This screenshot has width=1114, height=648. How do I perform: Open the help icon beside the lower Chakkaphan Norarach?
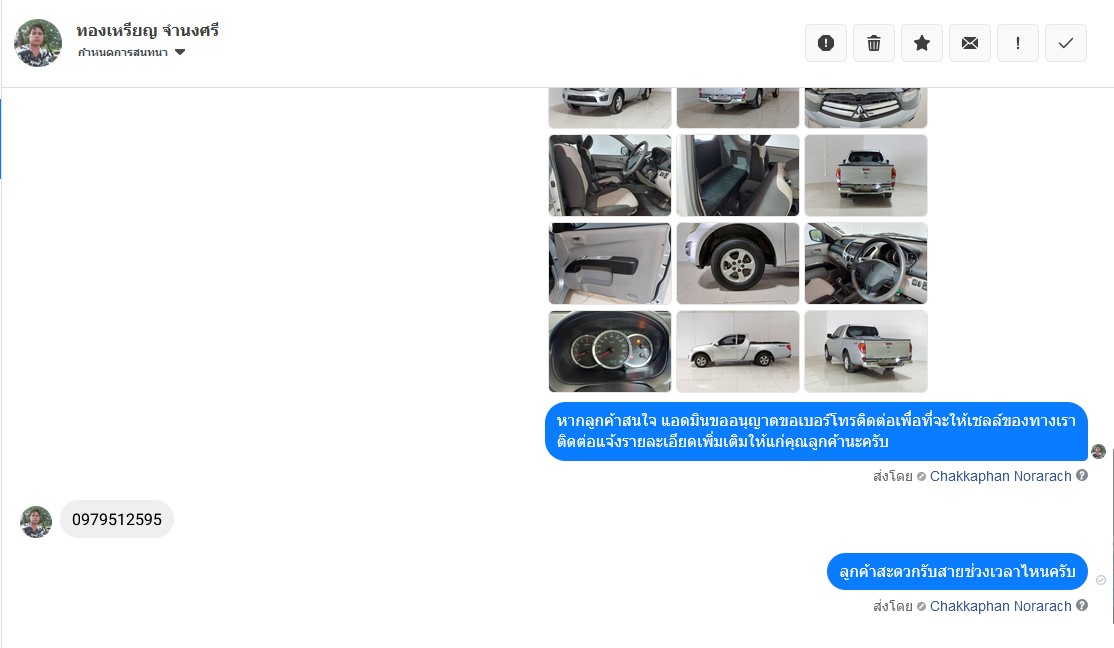click(x=1082, y=605)
